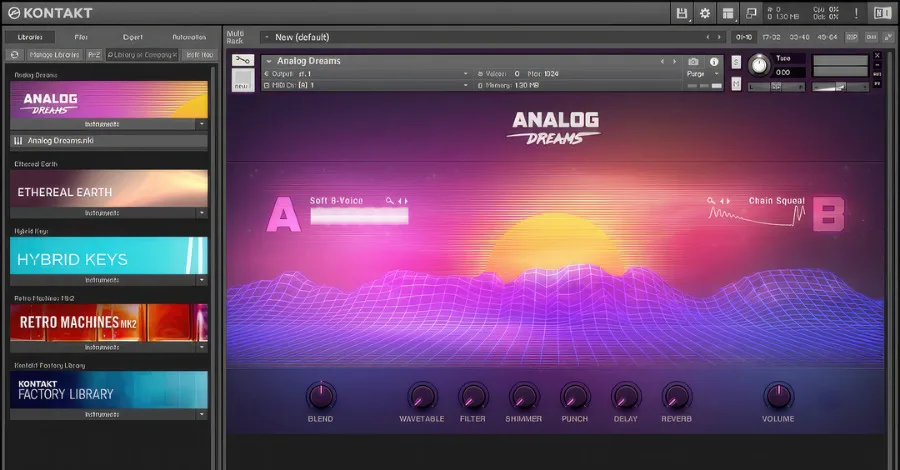Open Hybrid Keys Instruments button
The width and height of the screenshot is (900, 470).
click(102, 280)
